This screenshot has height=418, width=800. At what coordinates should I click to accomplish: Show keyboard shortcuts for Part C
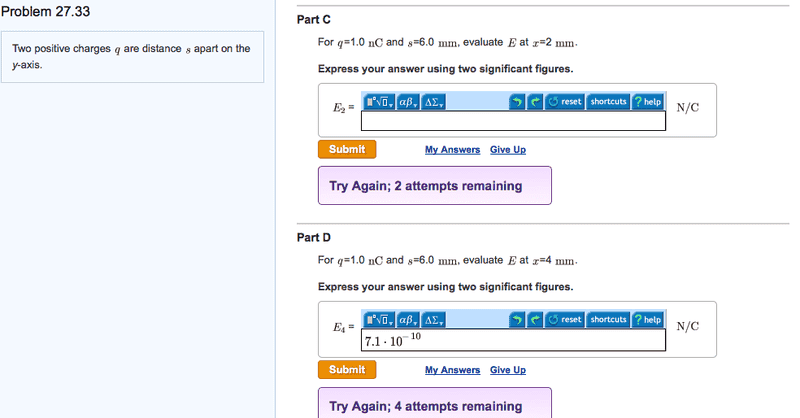click(608, 102)
